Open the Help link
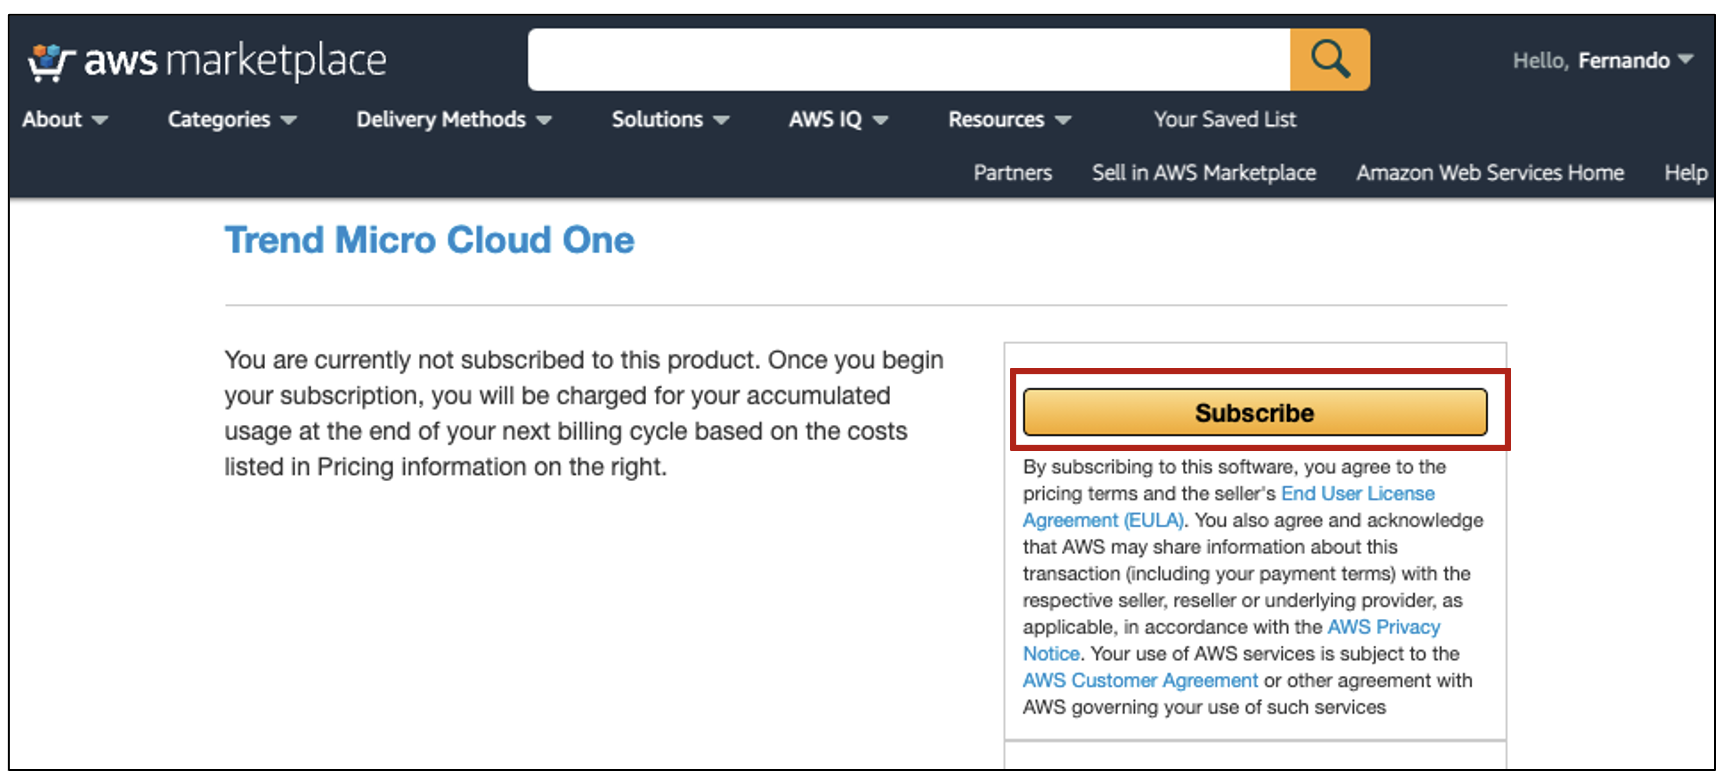 [x=1685, y=173]
